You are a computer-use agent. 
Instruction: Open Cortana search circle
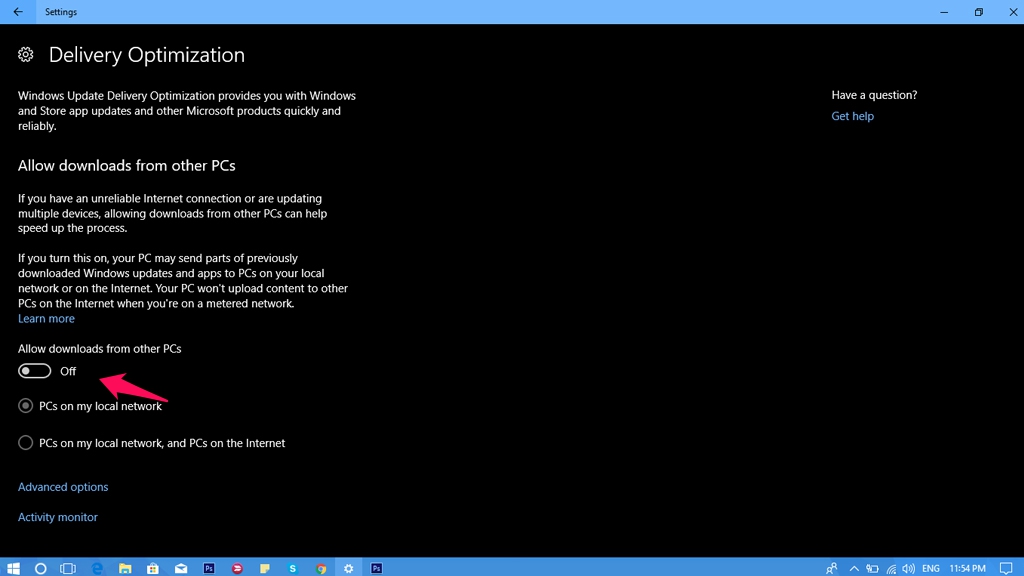40,568
